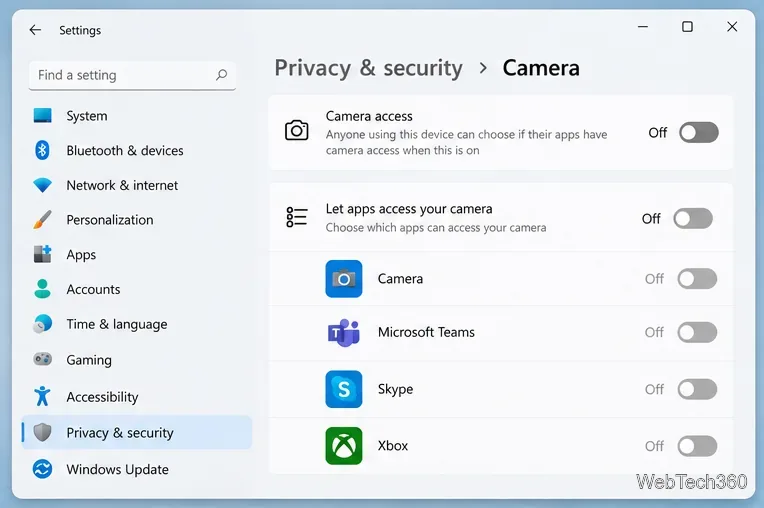This screenshot has width=764, height=508.
Task: Click the Privacy shield icon
Action: (42, 432)
